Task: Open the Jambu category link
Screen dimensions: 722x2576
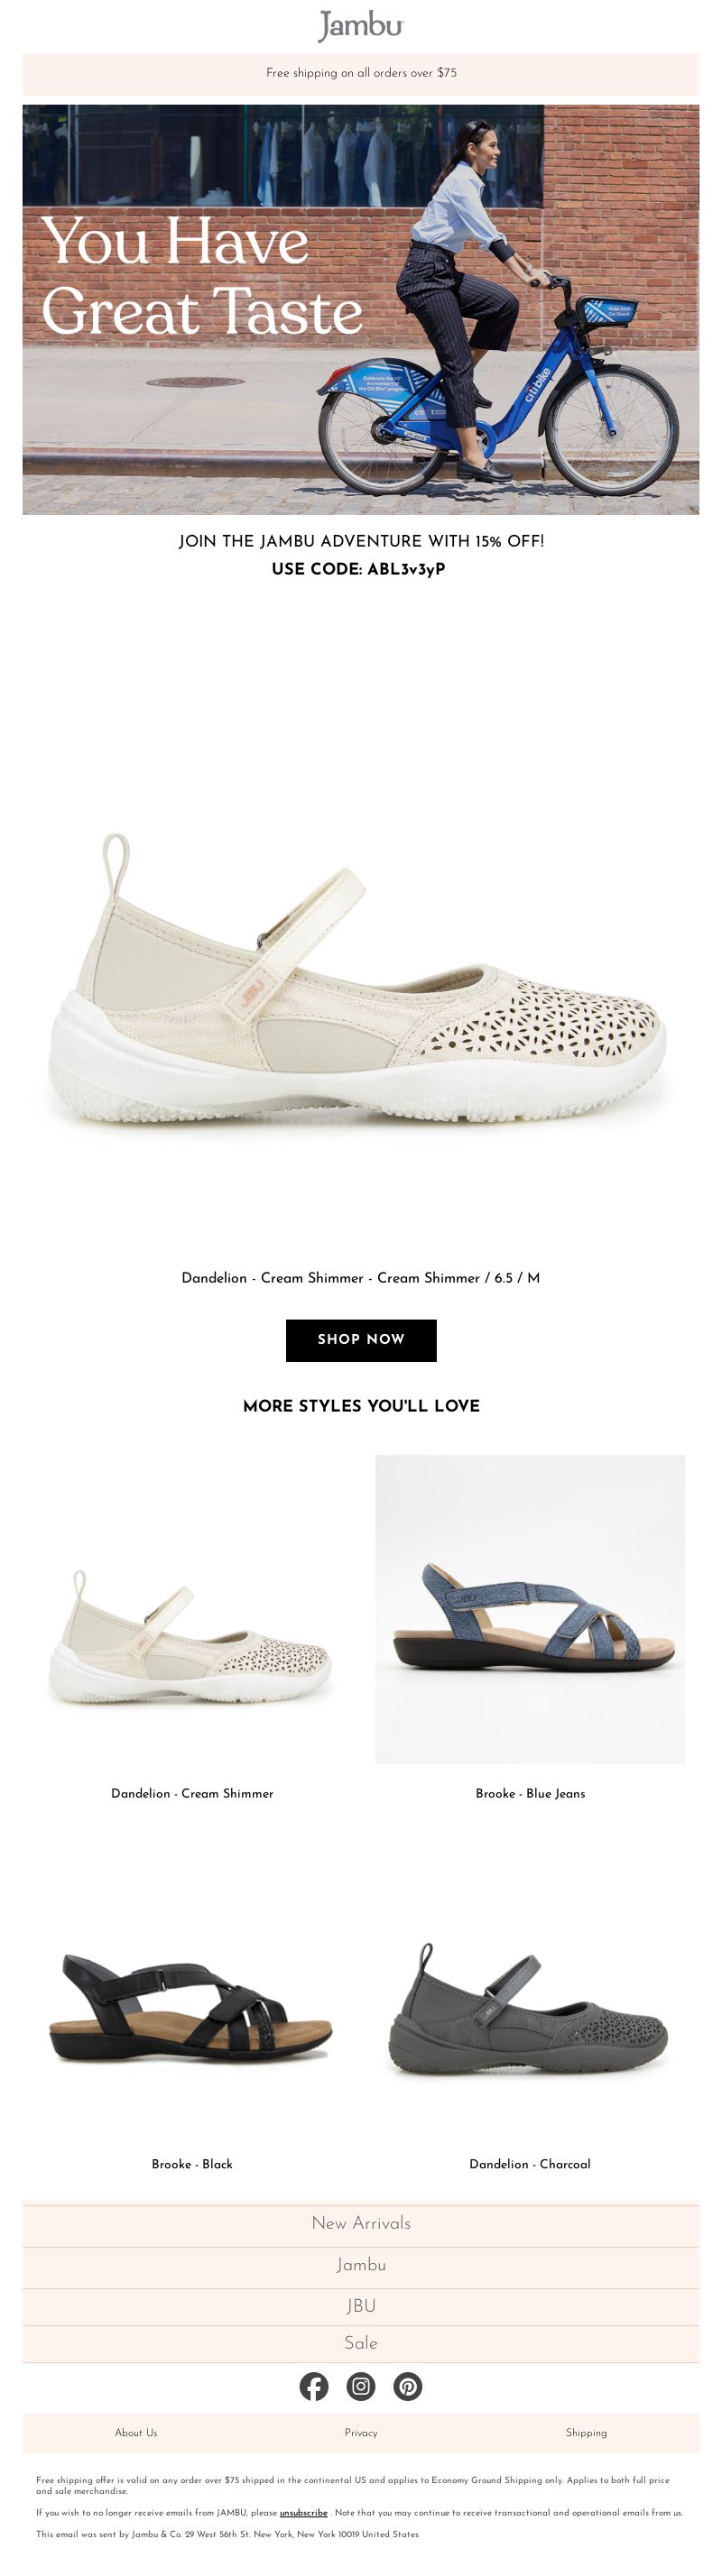Action: [x=361, y=2264]
